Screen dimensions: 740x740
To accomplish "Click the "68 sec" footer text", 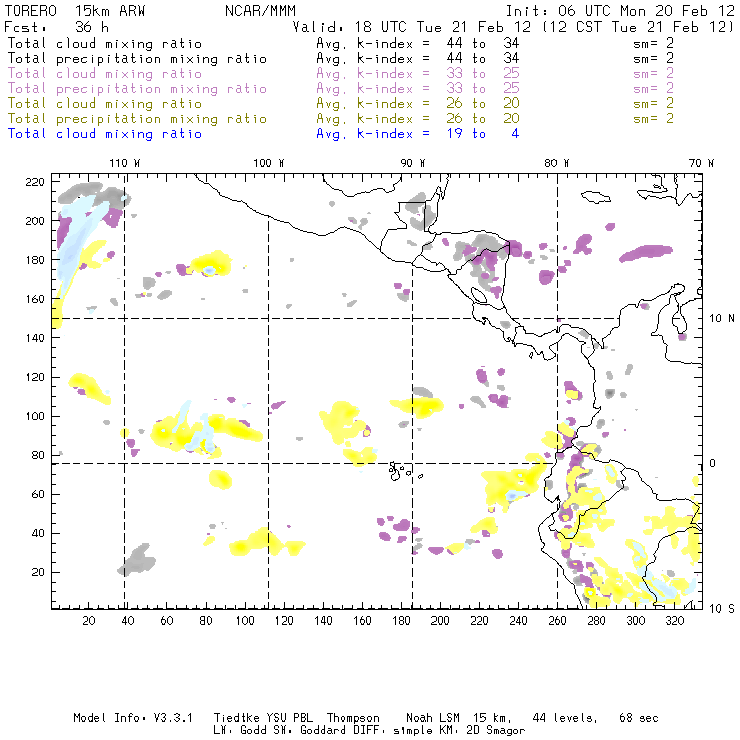I will (639, 718).
